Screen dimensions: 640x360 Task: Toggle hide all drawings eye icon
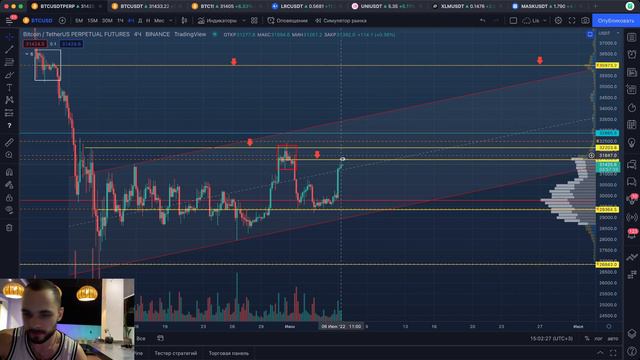click(9, 210)
